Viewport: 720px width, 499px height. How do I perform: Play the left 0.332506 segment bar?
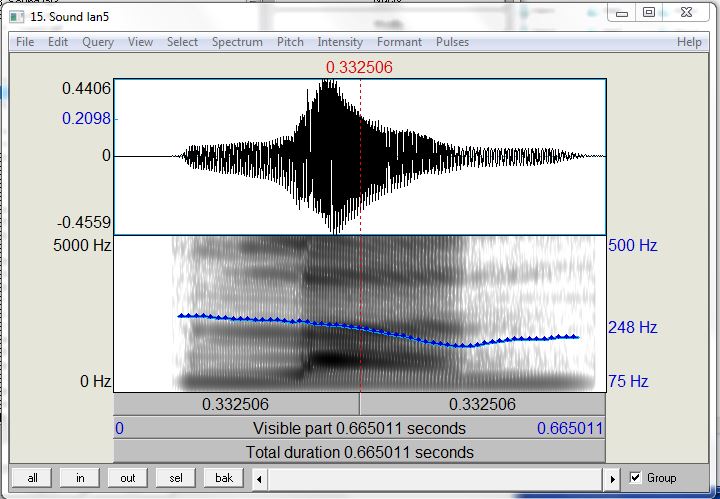pos(236,404)
